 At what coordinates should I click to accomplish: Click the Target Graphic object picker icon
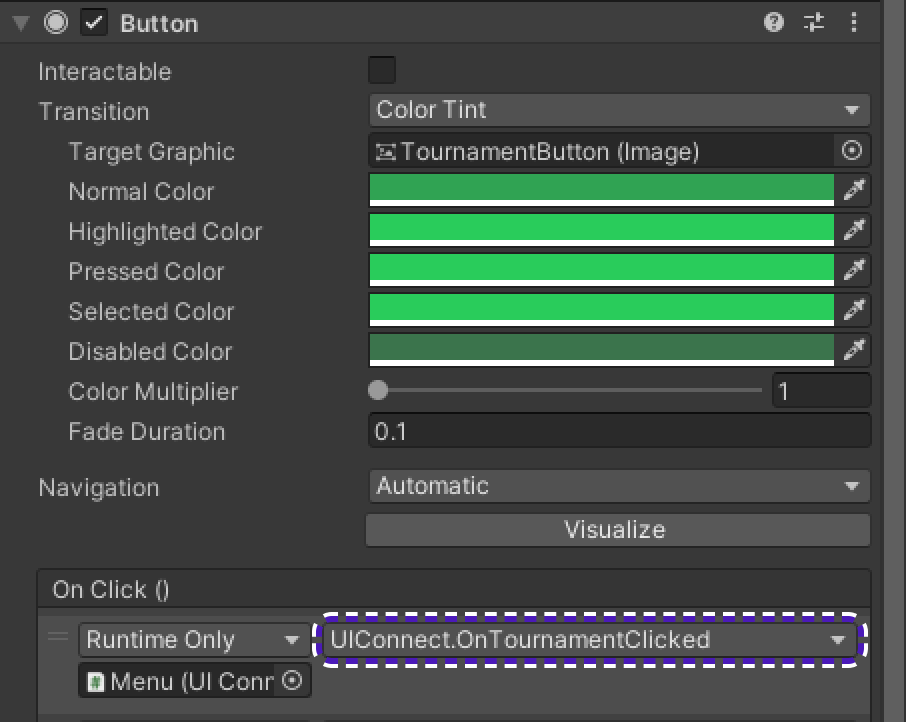[852, 151]
